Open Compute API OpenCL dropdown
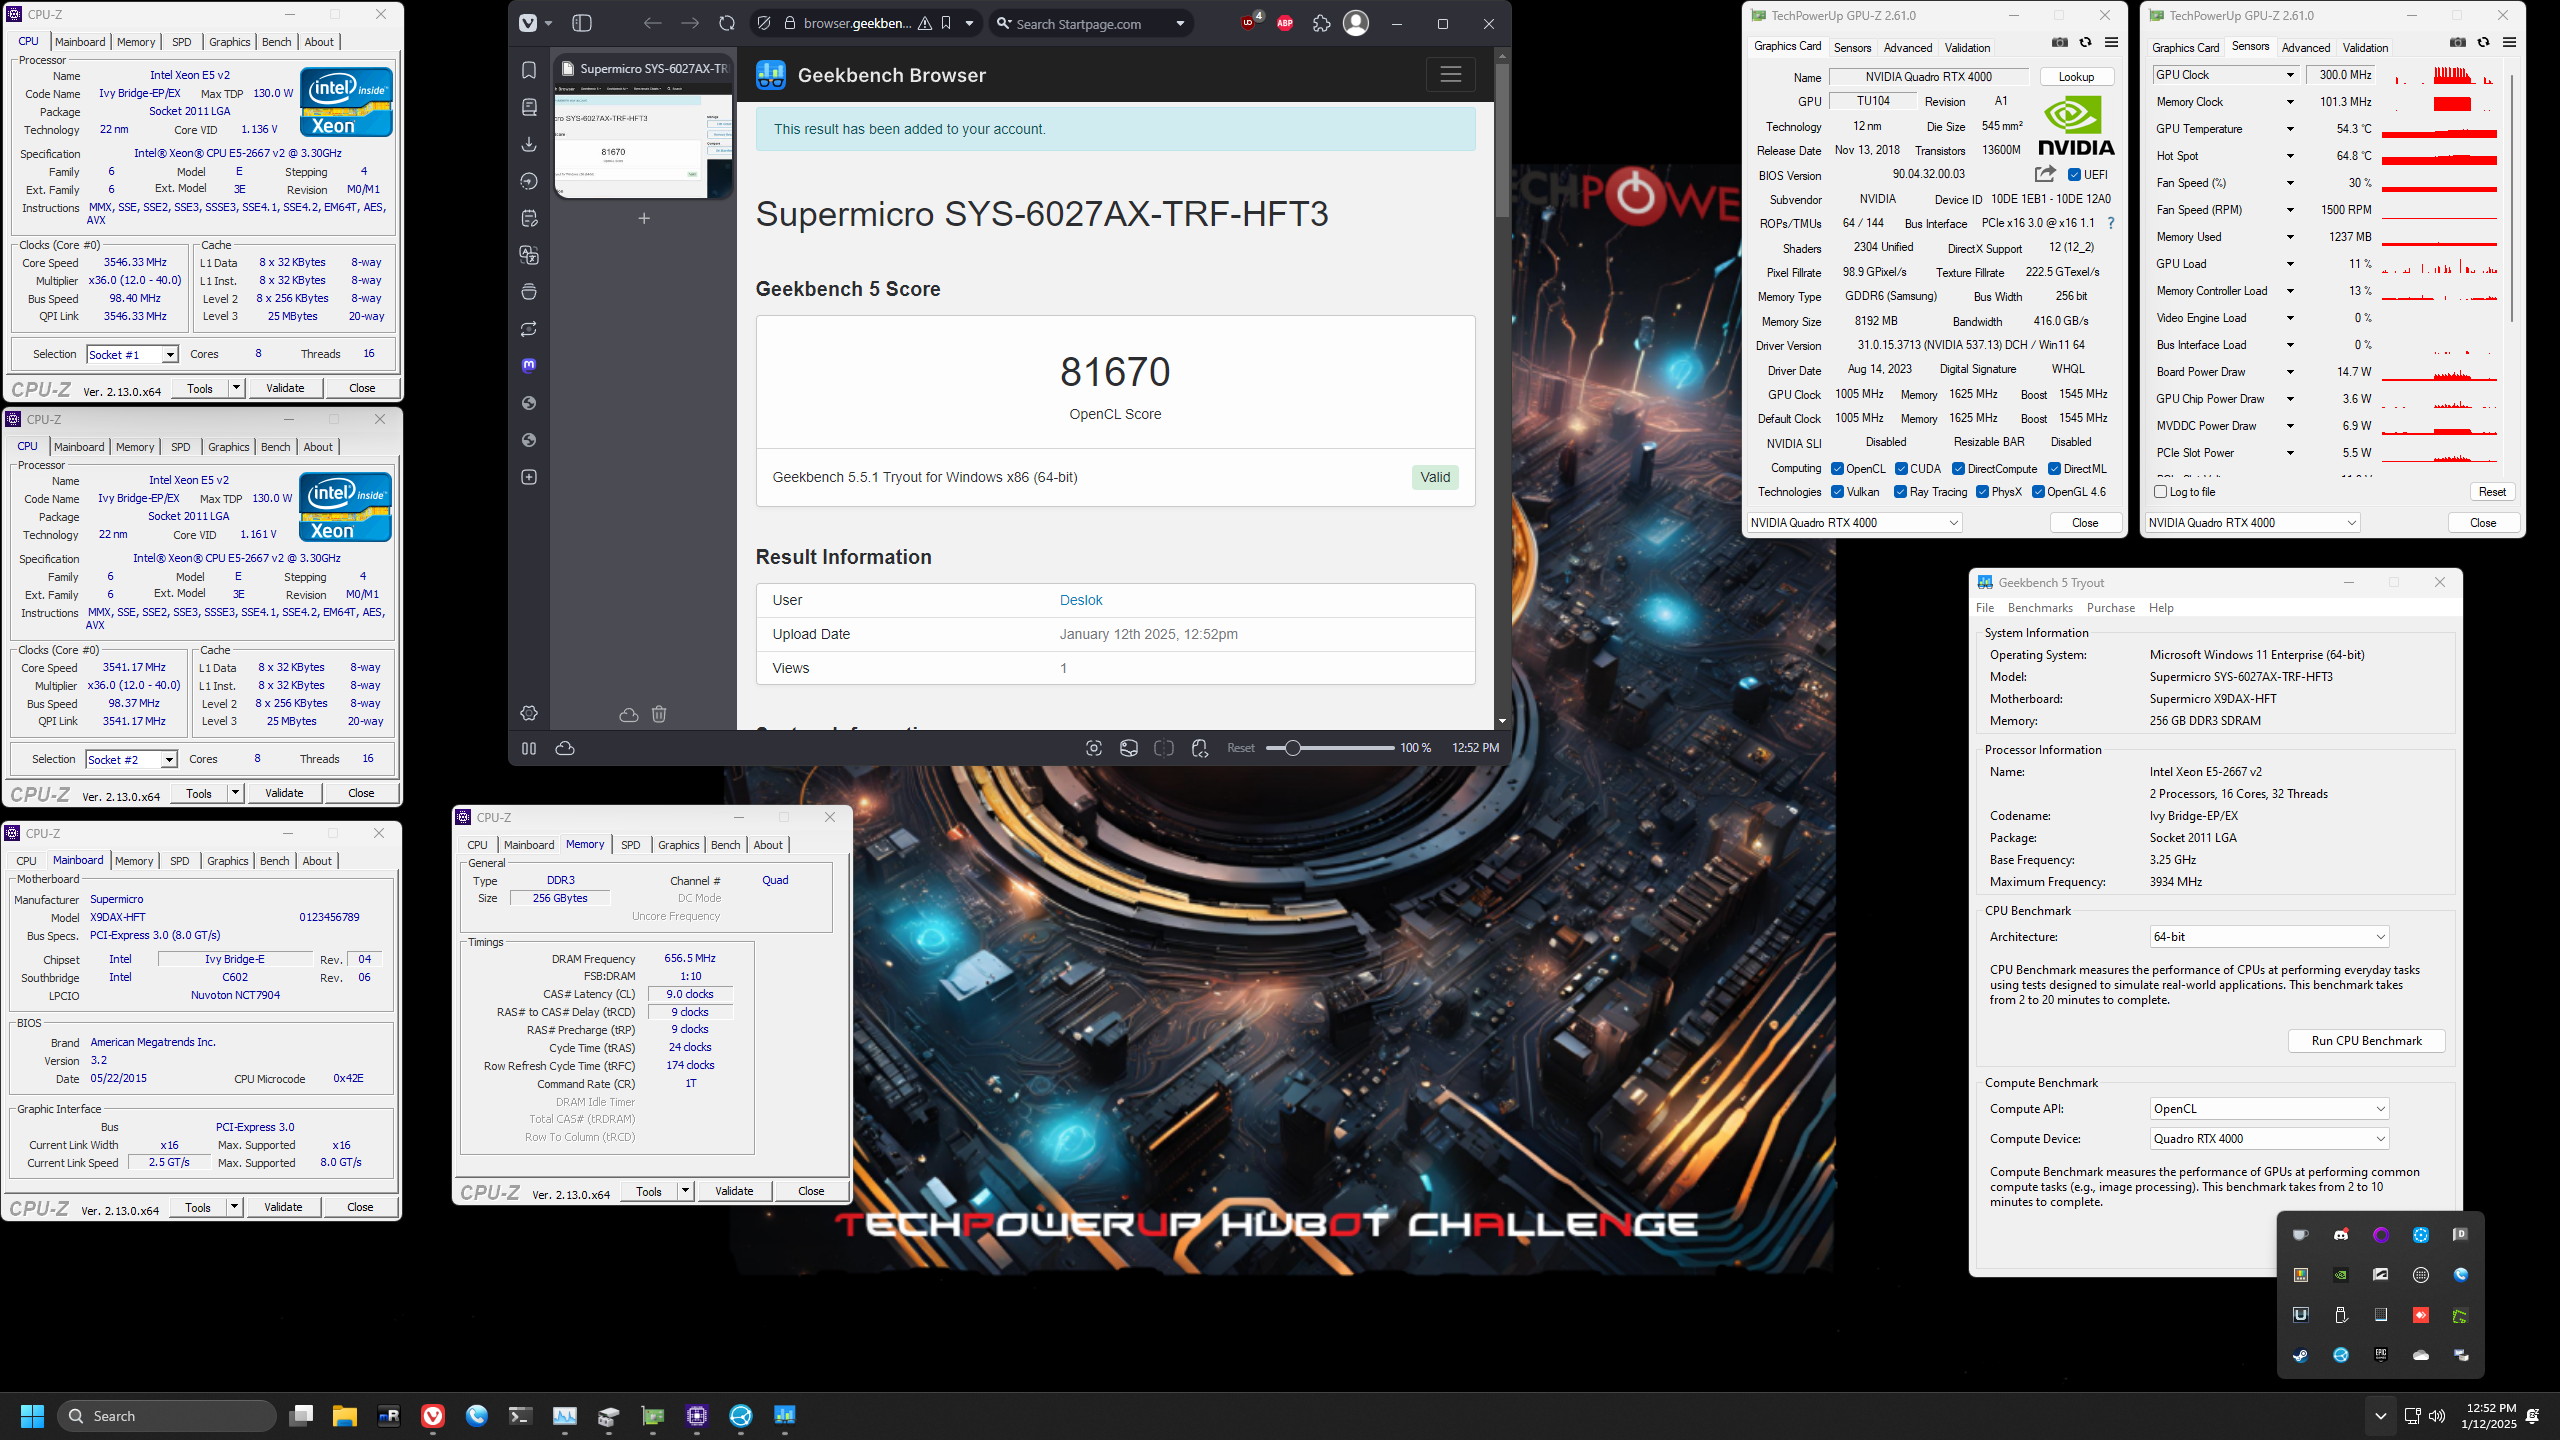This screenshot has width=2560, height=1440. (2269, 1109)
